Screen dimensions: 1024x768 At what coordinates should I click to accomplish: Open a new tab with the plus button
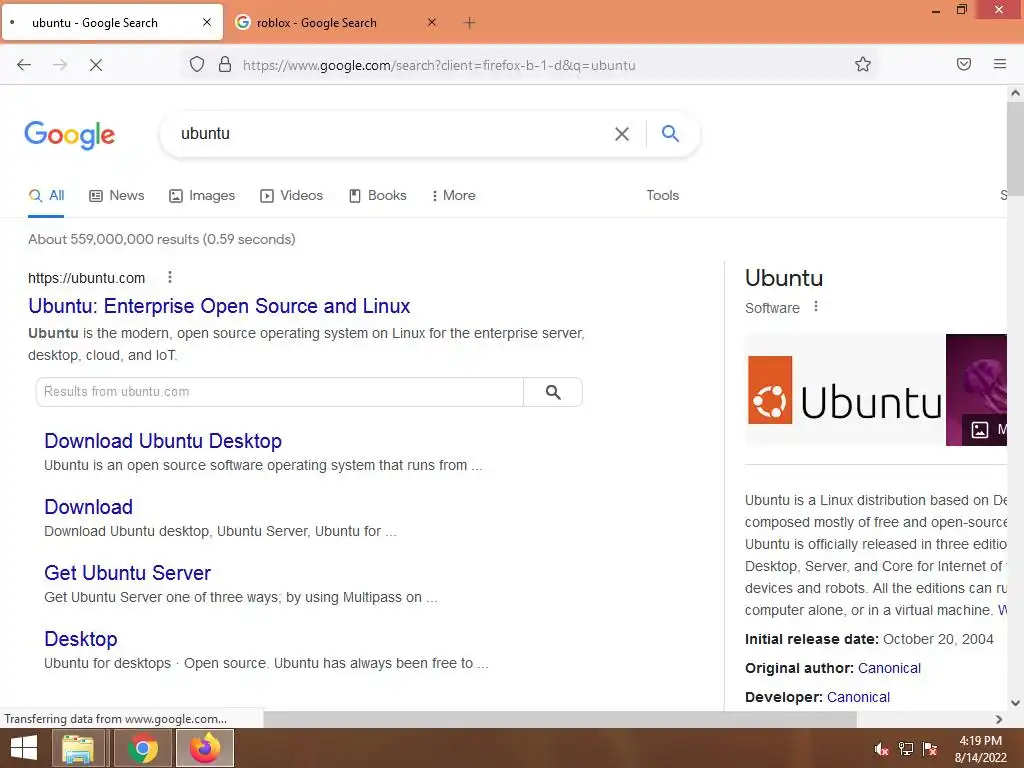point(469,23)
